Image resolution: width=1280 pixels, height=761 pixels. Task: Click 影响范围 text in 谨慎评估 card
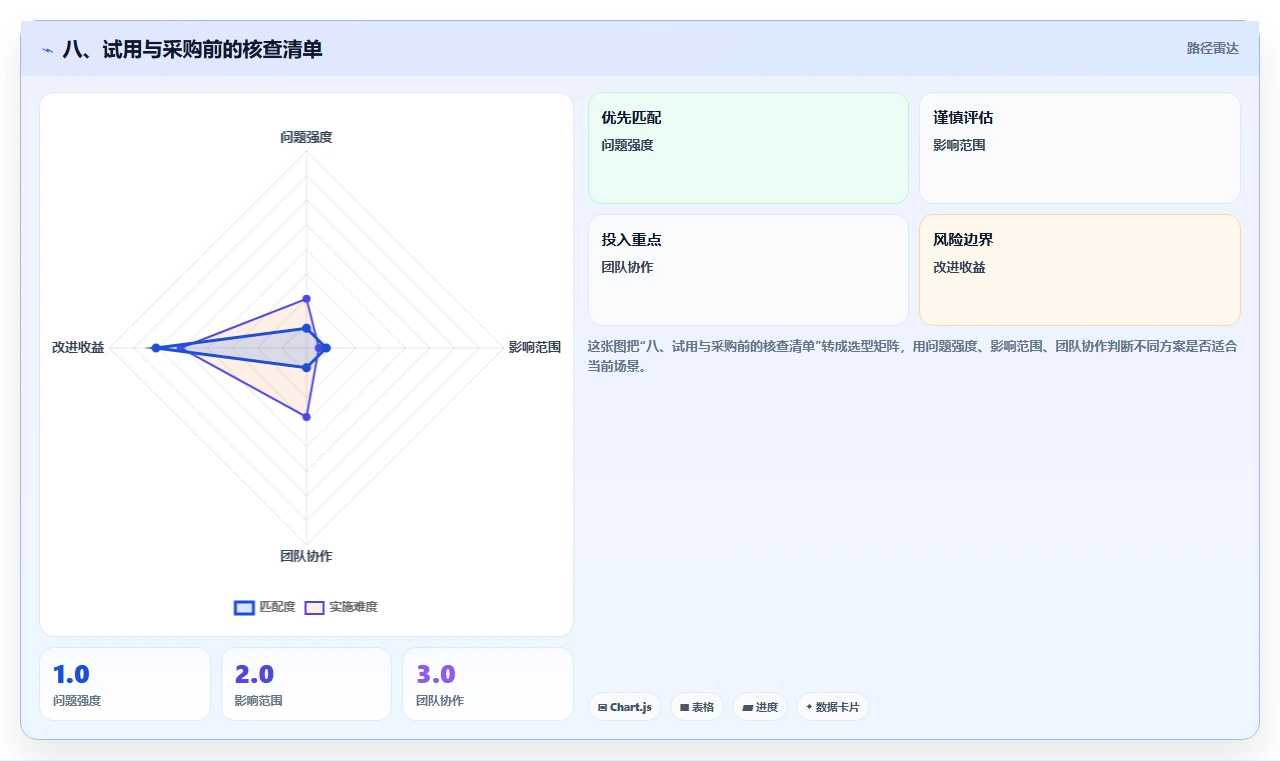tap(959, 145)
